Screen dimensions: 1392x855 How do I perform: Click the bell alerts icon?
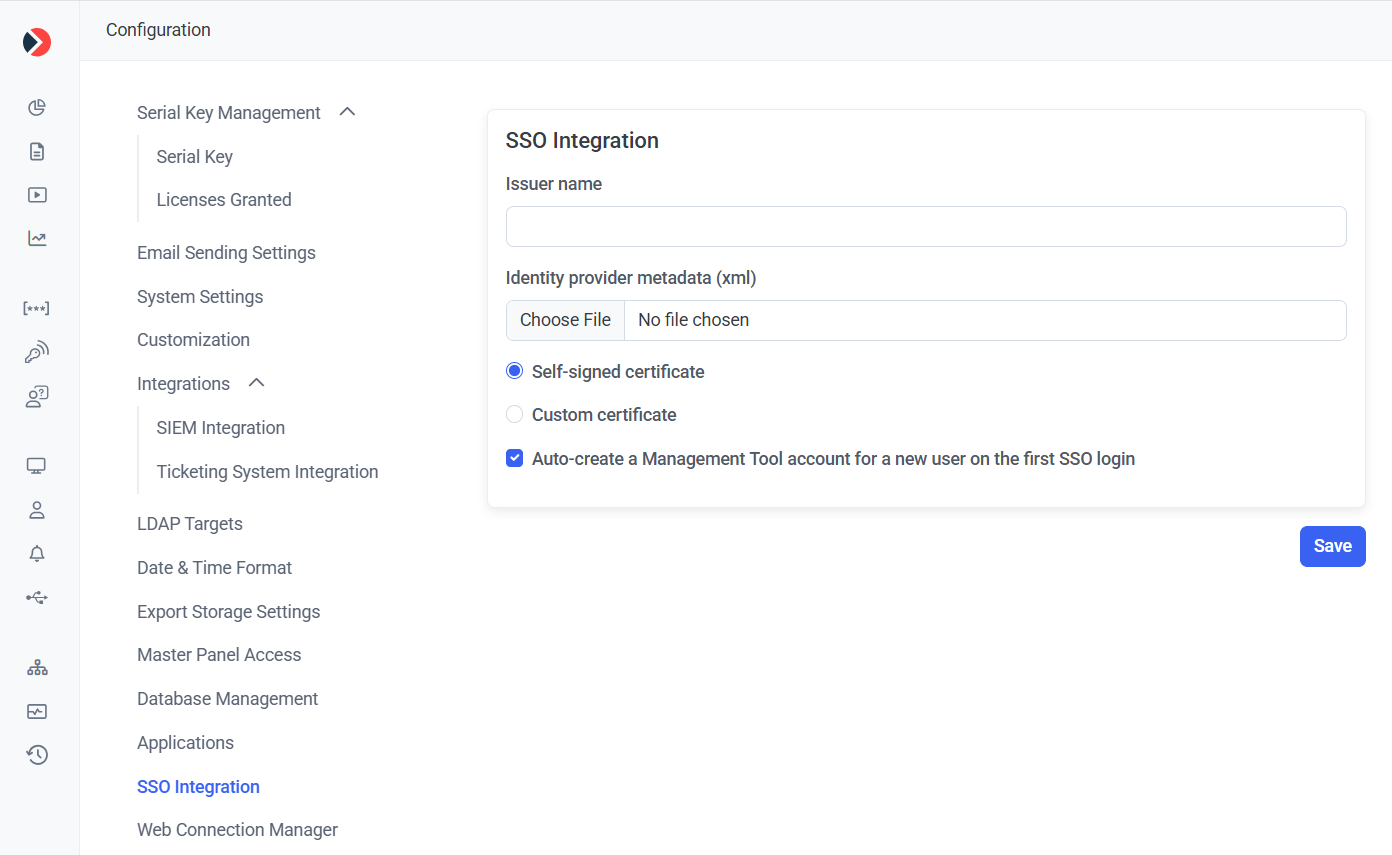pos(37,554)
